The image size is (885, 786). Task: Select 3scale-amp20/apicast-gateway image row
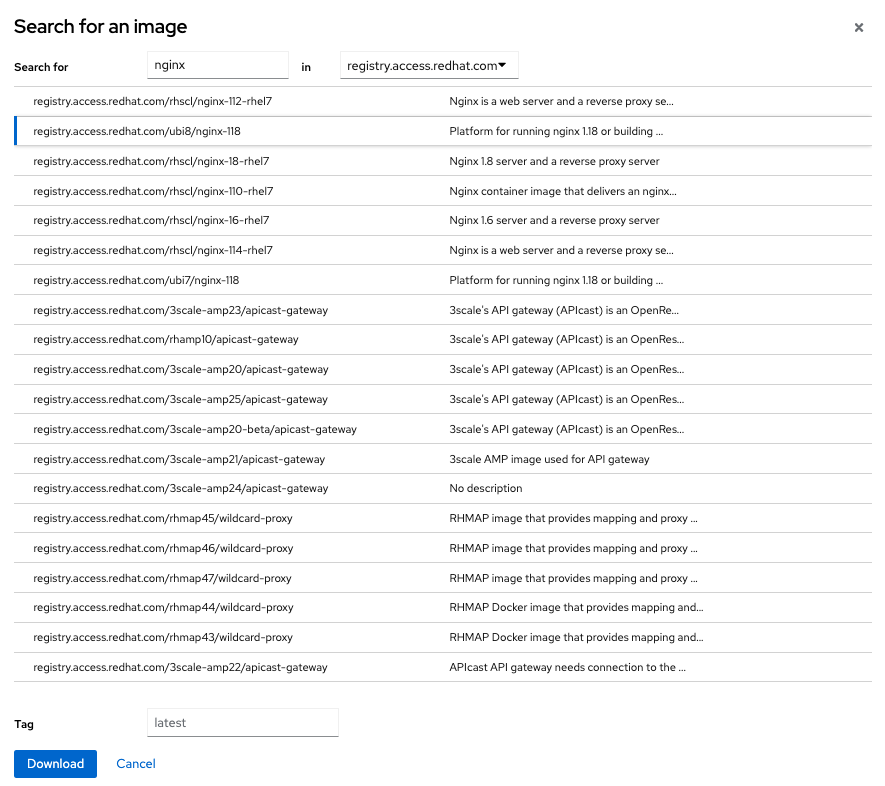point(442,369)
